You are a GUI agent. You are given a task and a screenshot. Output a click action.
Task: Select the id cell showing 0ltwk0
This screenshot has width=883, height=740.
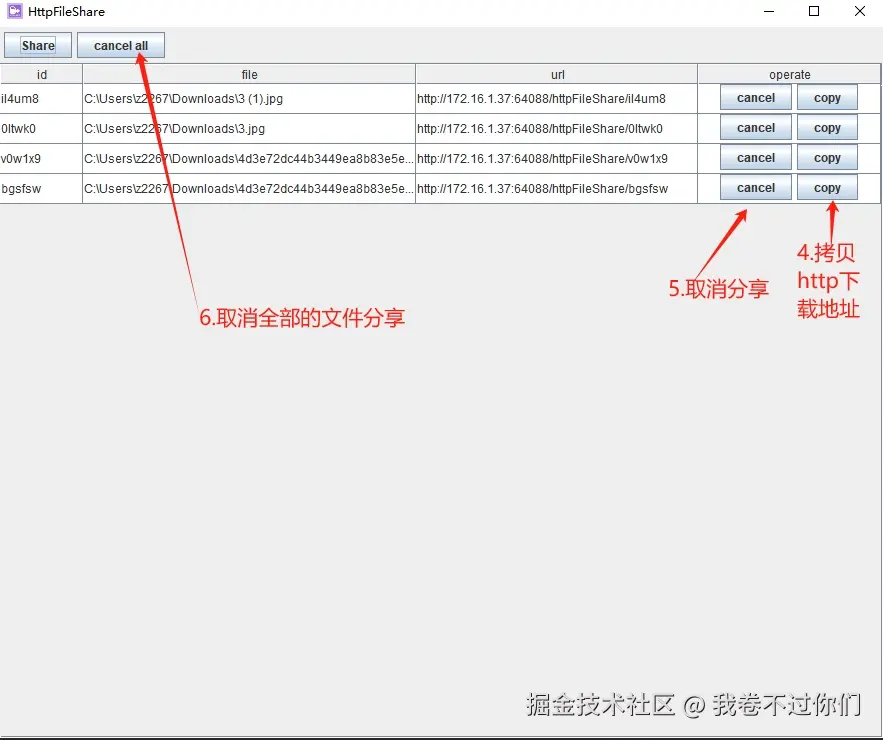click(40, 127)
